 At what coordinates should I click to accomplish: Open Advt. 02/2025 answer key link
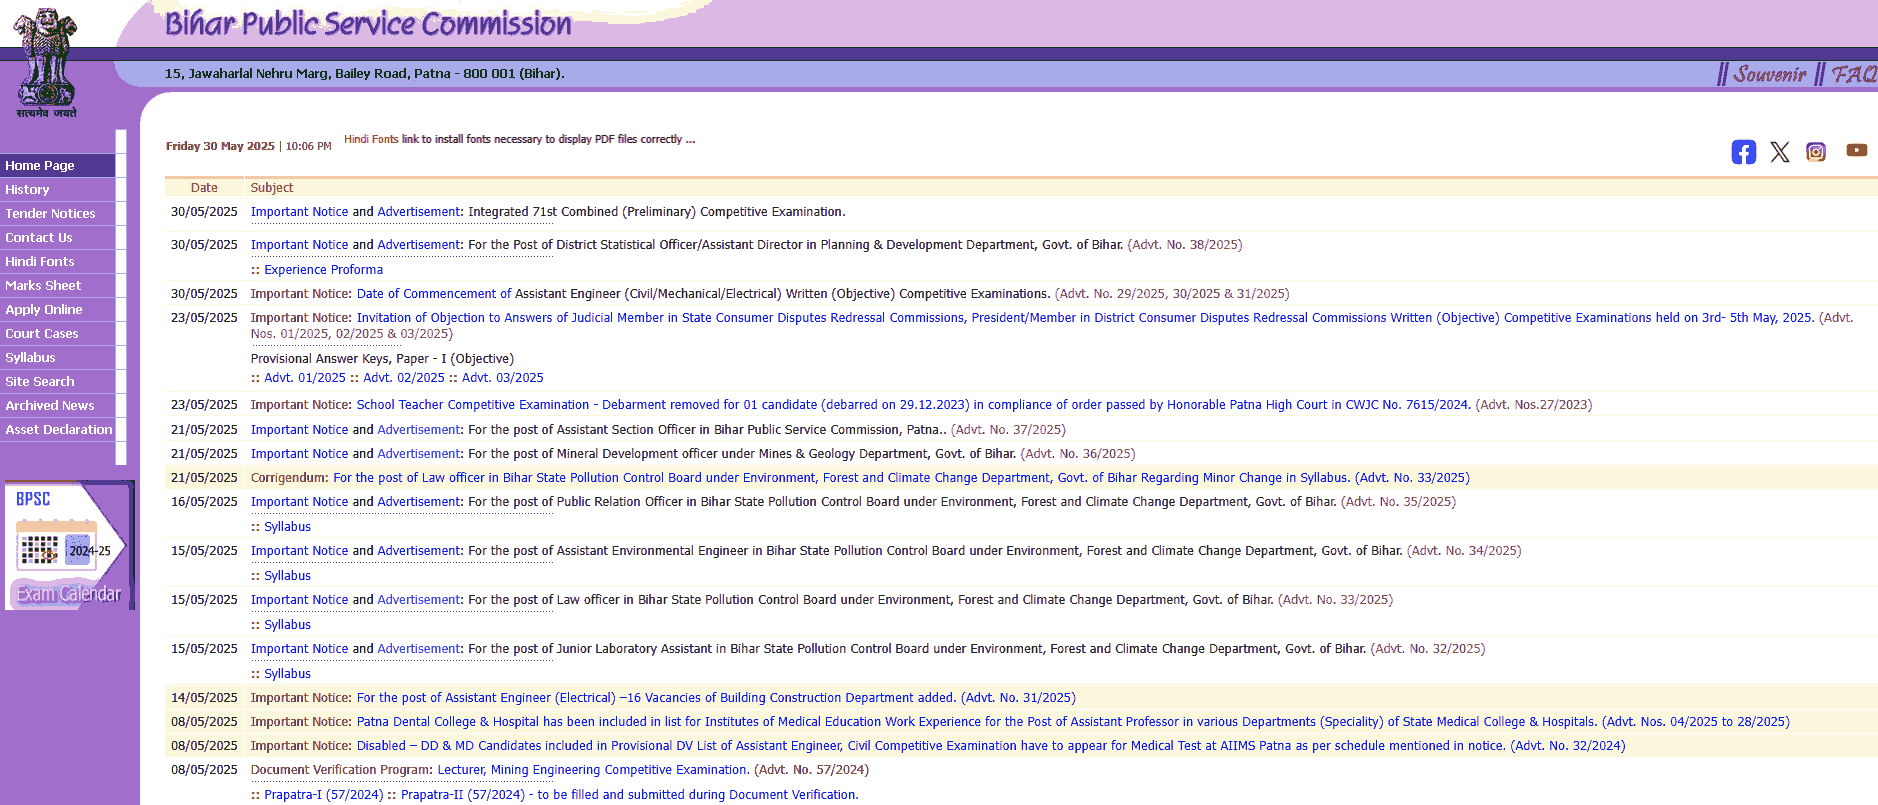pyautogui.click(x=404, y=378)
